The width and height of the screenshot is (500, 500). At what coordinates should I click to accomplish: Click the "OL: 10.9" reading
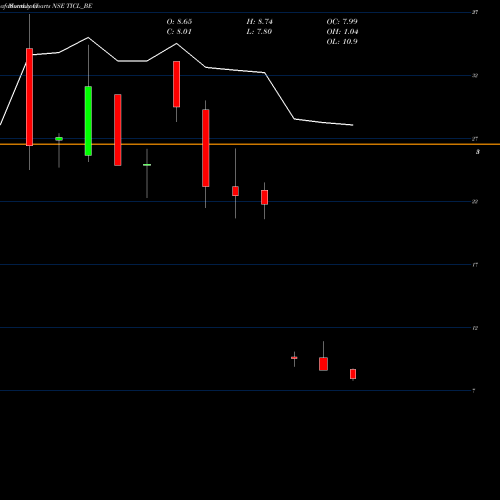coord(342,42)
